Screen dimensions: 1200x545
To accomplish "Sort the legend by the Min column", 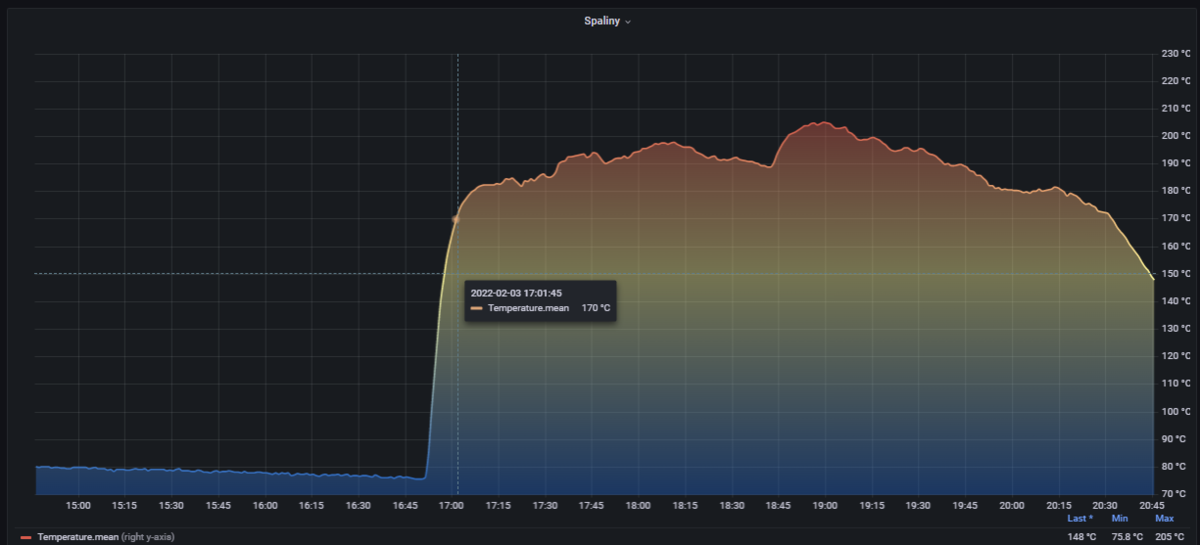I will 1120,518.
